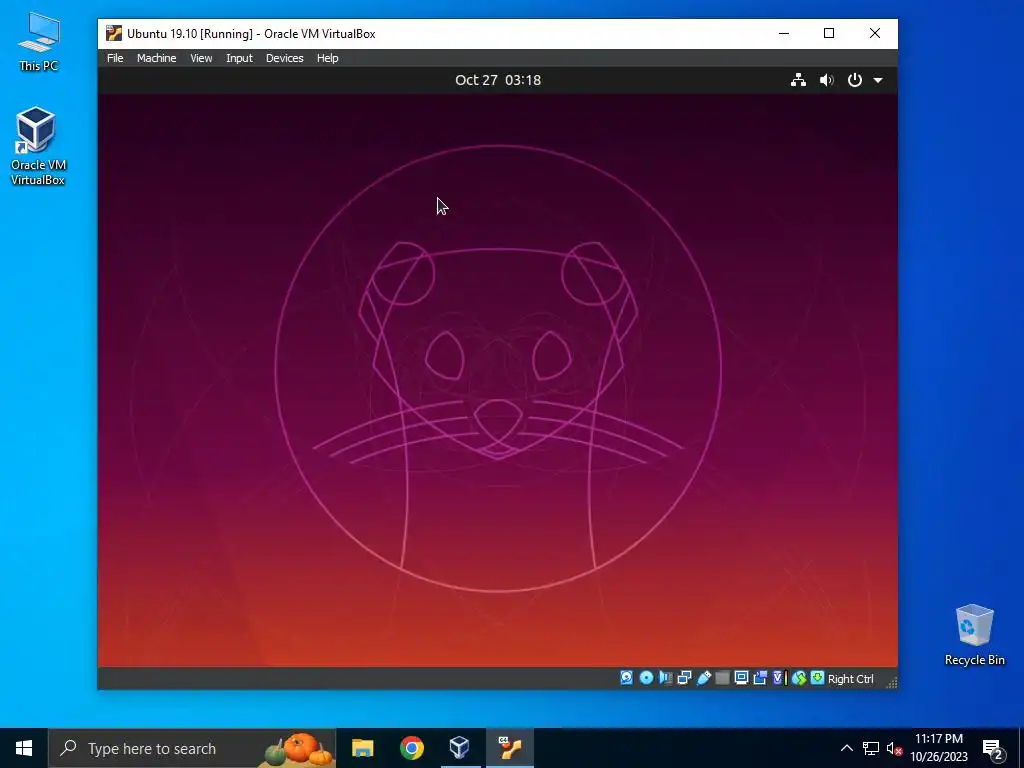The width and height of the screenshot is (1024, 768).
Task: Open Ubuntu network indicator in top bar
Action: coord(798,80)
